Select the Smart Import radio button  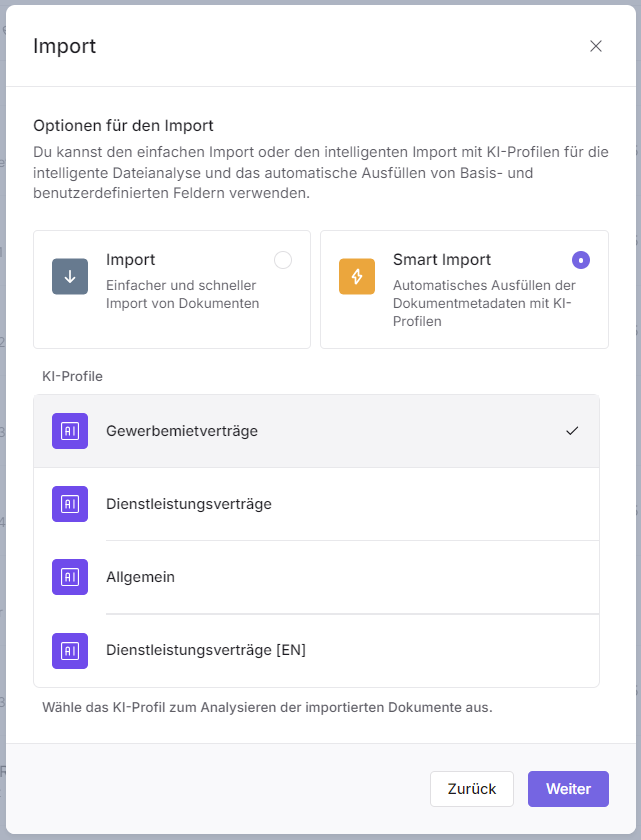[x=580, y=260]
